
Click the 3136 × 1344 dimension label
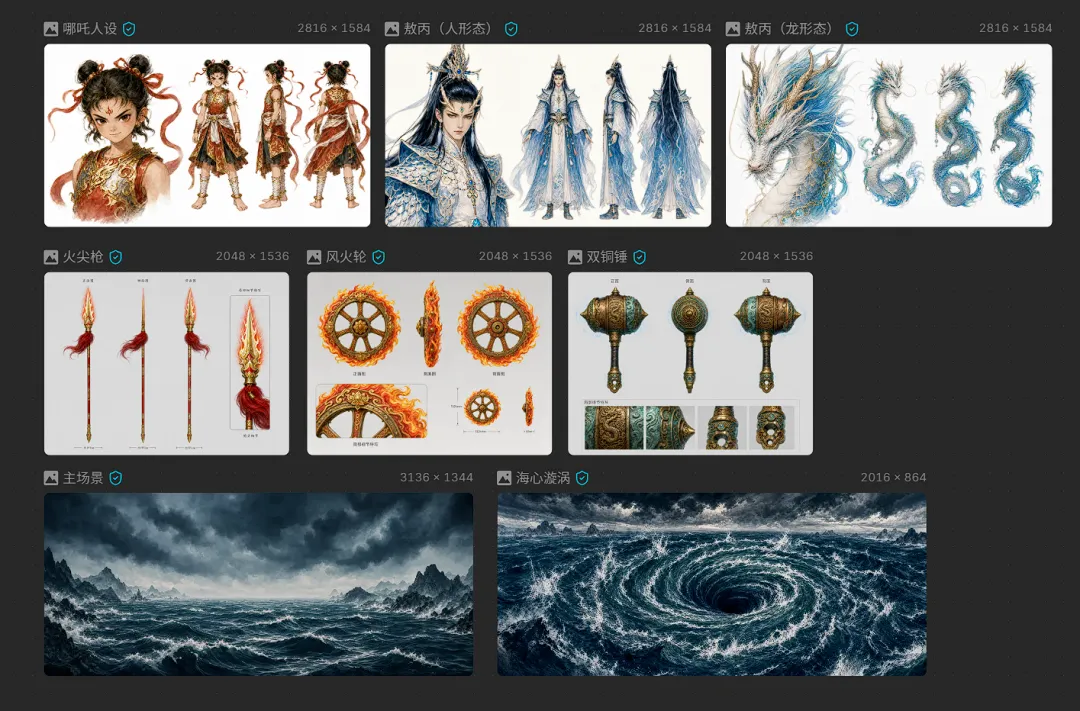tap(437, 477)
